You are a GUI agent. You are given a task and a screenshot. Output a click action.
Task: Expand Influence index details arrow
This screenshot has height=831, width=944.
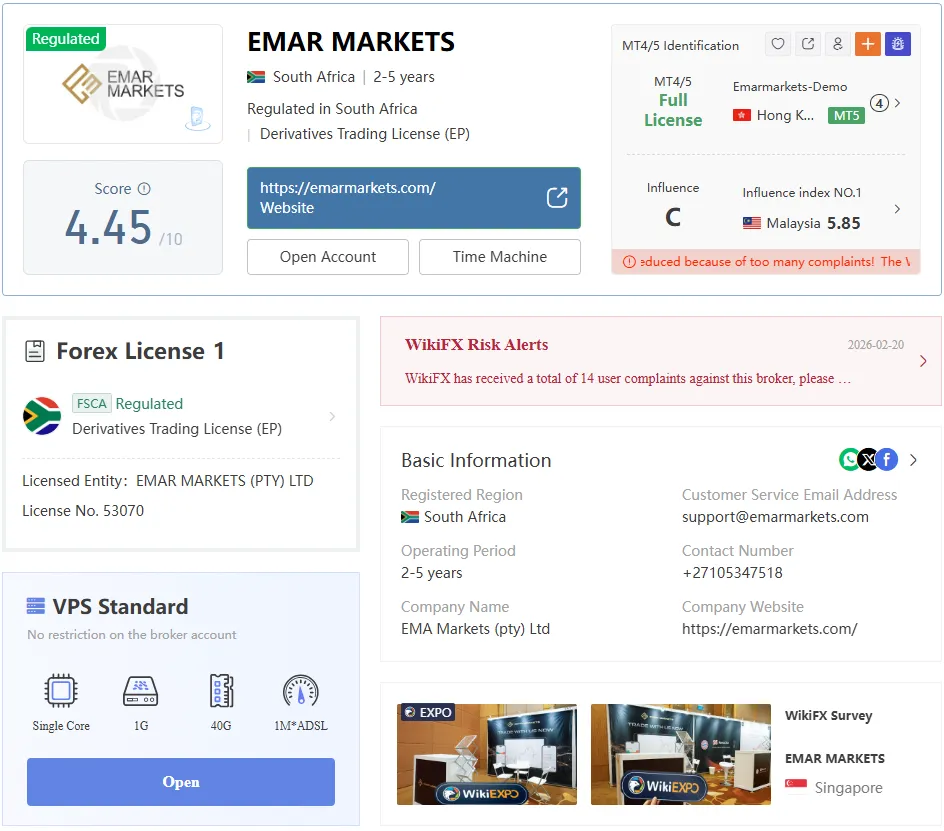897,209
